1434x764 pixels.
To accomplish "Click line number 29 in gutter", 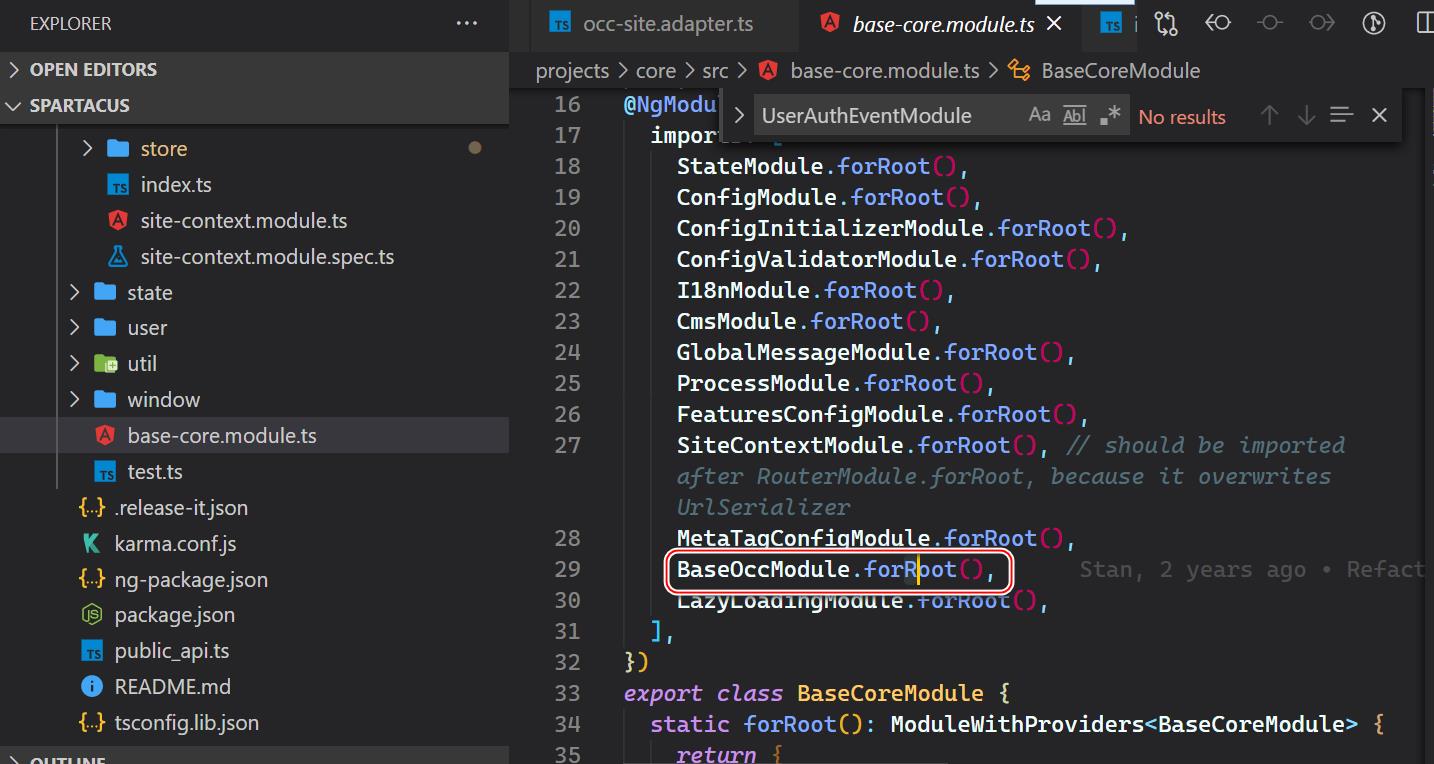I will coord(567,569).
